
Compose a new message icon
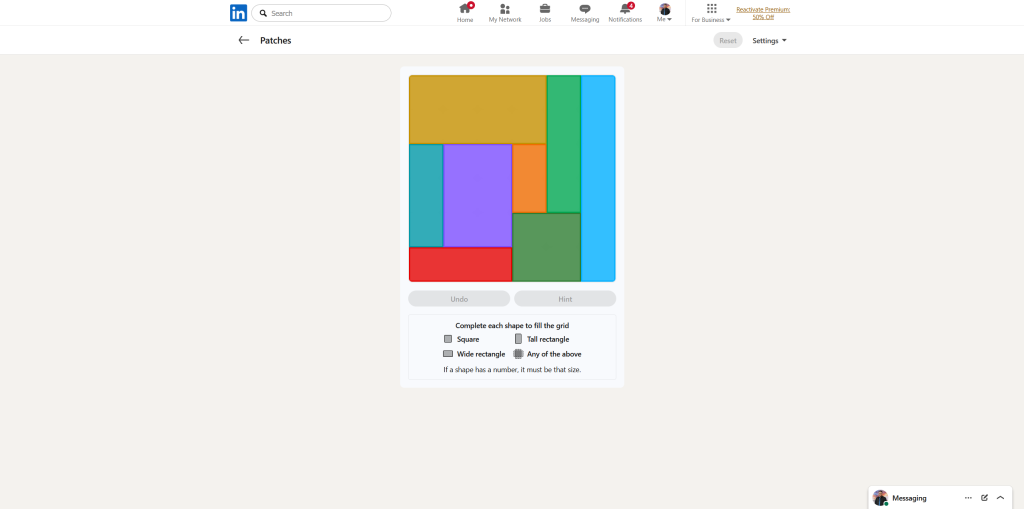tap(984, 498)
